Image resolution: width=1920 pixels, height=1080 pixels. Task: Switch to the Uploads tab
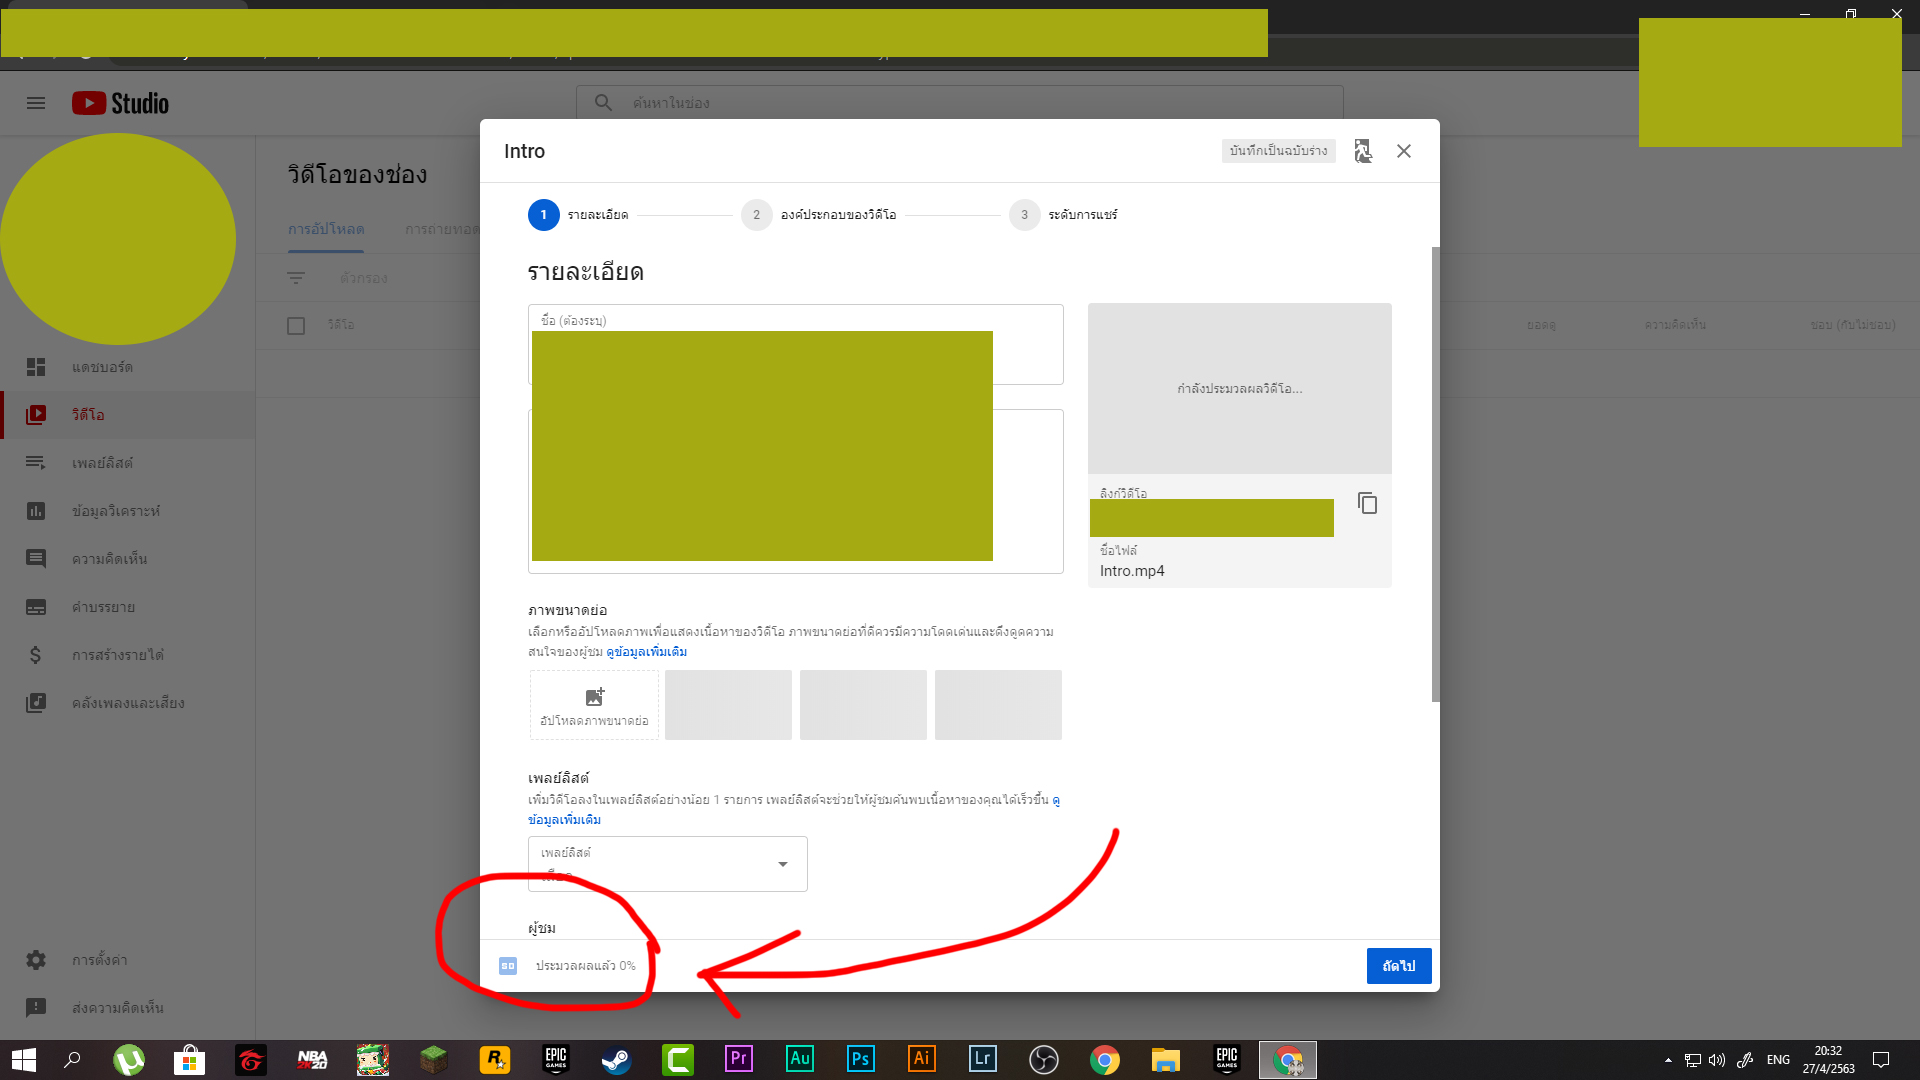(326, 229)
